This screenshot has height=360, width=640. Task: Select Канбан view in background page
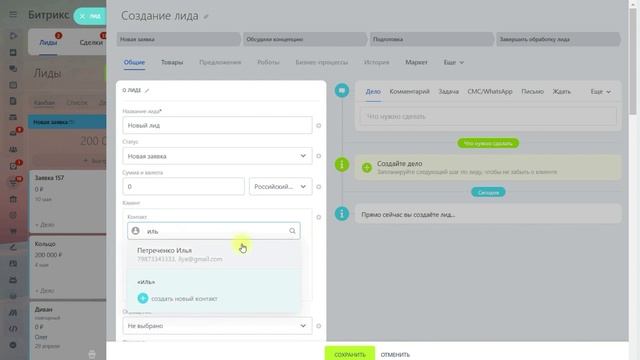pos(44,103)
